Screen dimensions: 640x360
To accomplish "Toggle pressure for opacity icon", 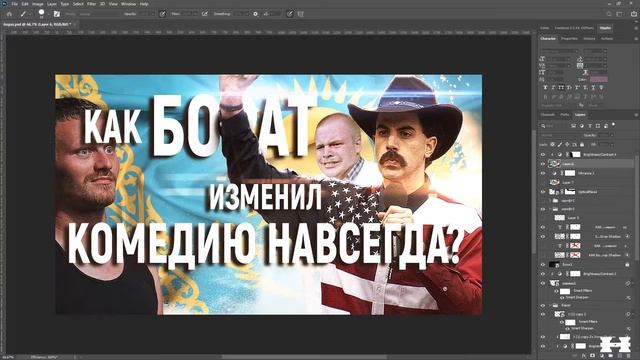I will pyautogui.click(x=162, y=14).
